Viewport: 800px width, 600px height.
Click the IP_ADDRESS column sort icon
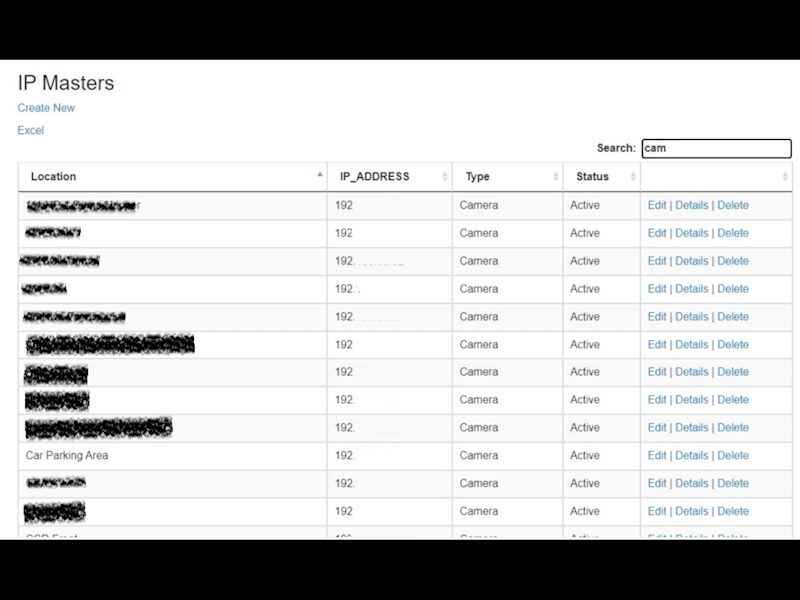coord(445,177)
